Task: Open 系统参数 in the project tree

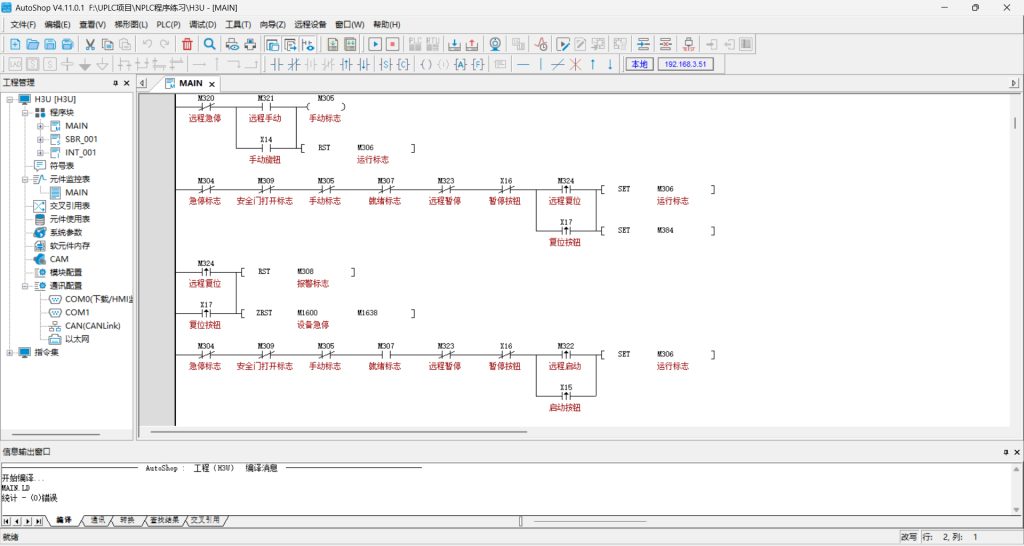Action: coord(67,232)
